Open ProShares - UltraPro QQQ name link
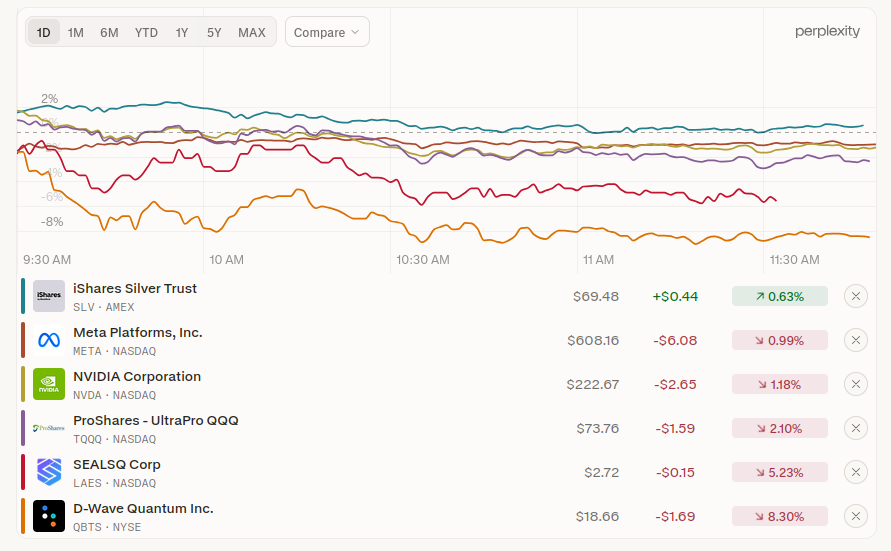The image size is (891, 551). point(156,421)
